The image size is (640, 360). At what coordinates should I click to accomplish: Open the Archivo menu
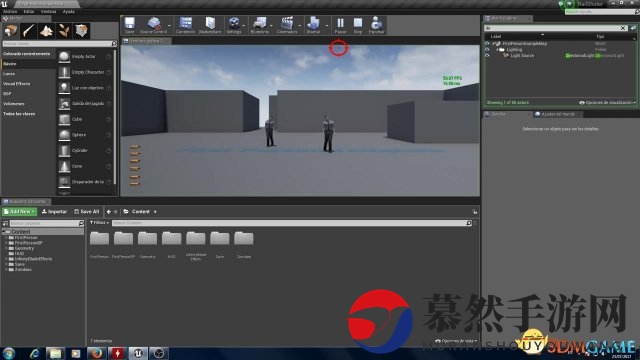[x=10, y=11]
